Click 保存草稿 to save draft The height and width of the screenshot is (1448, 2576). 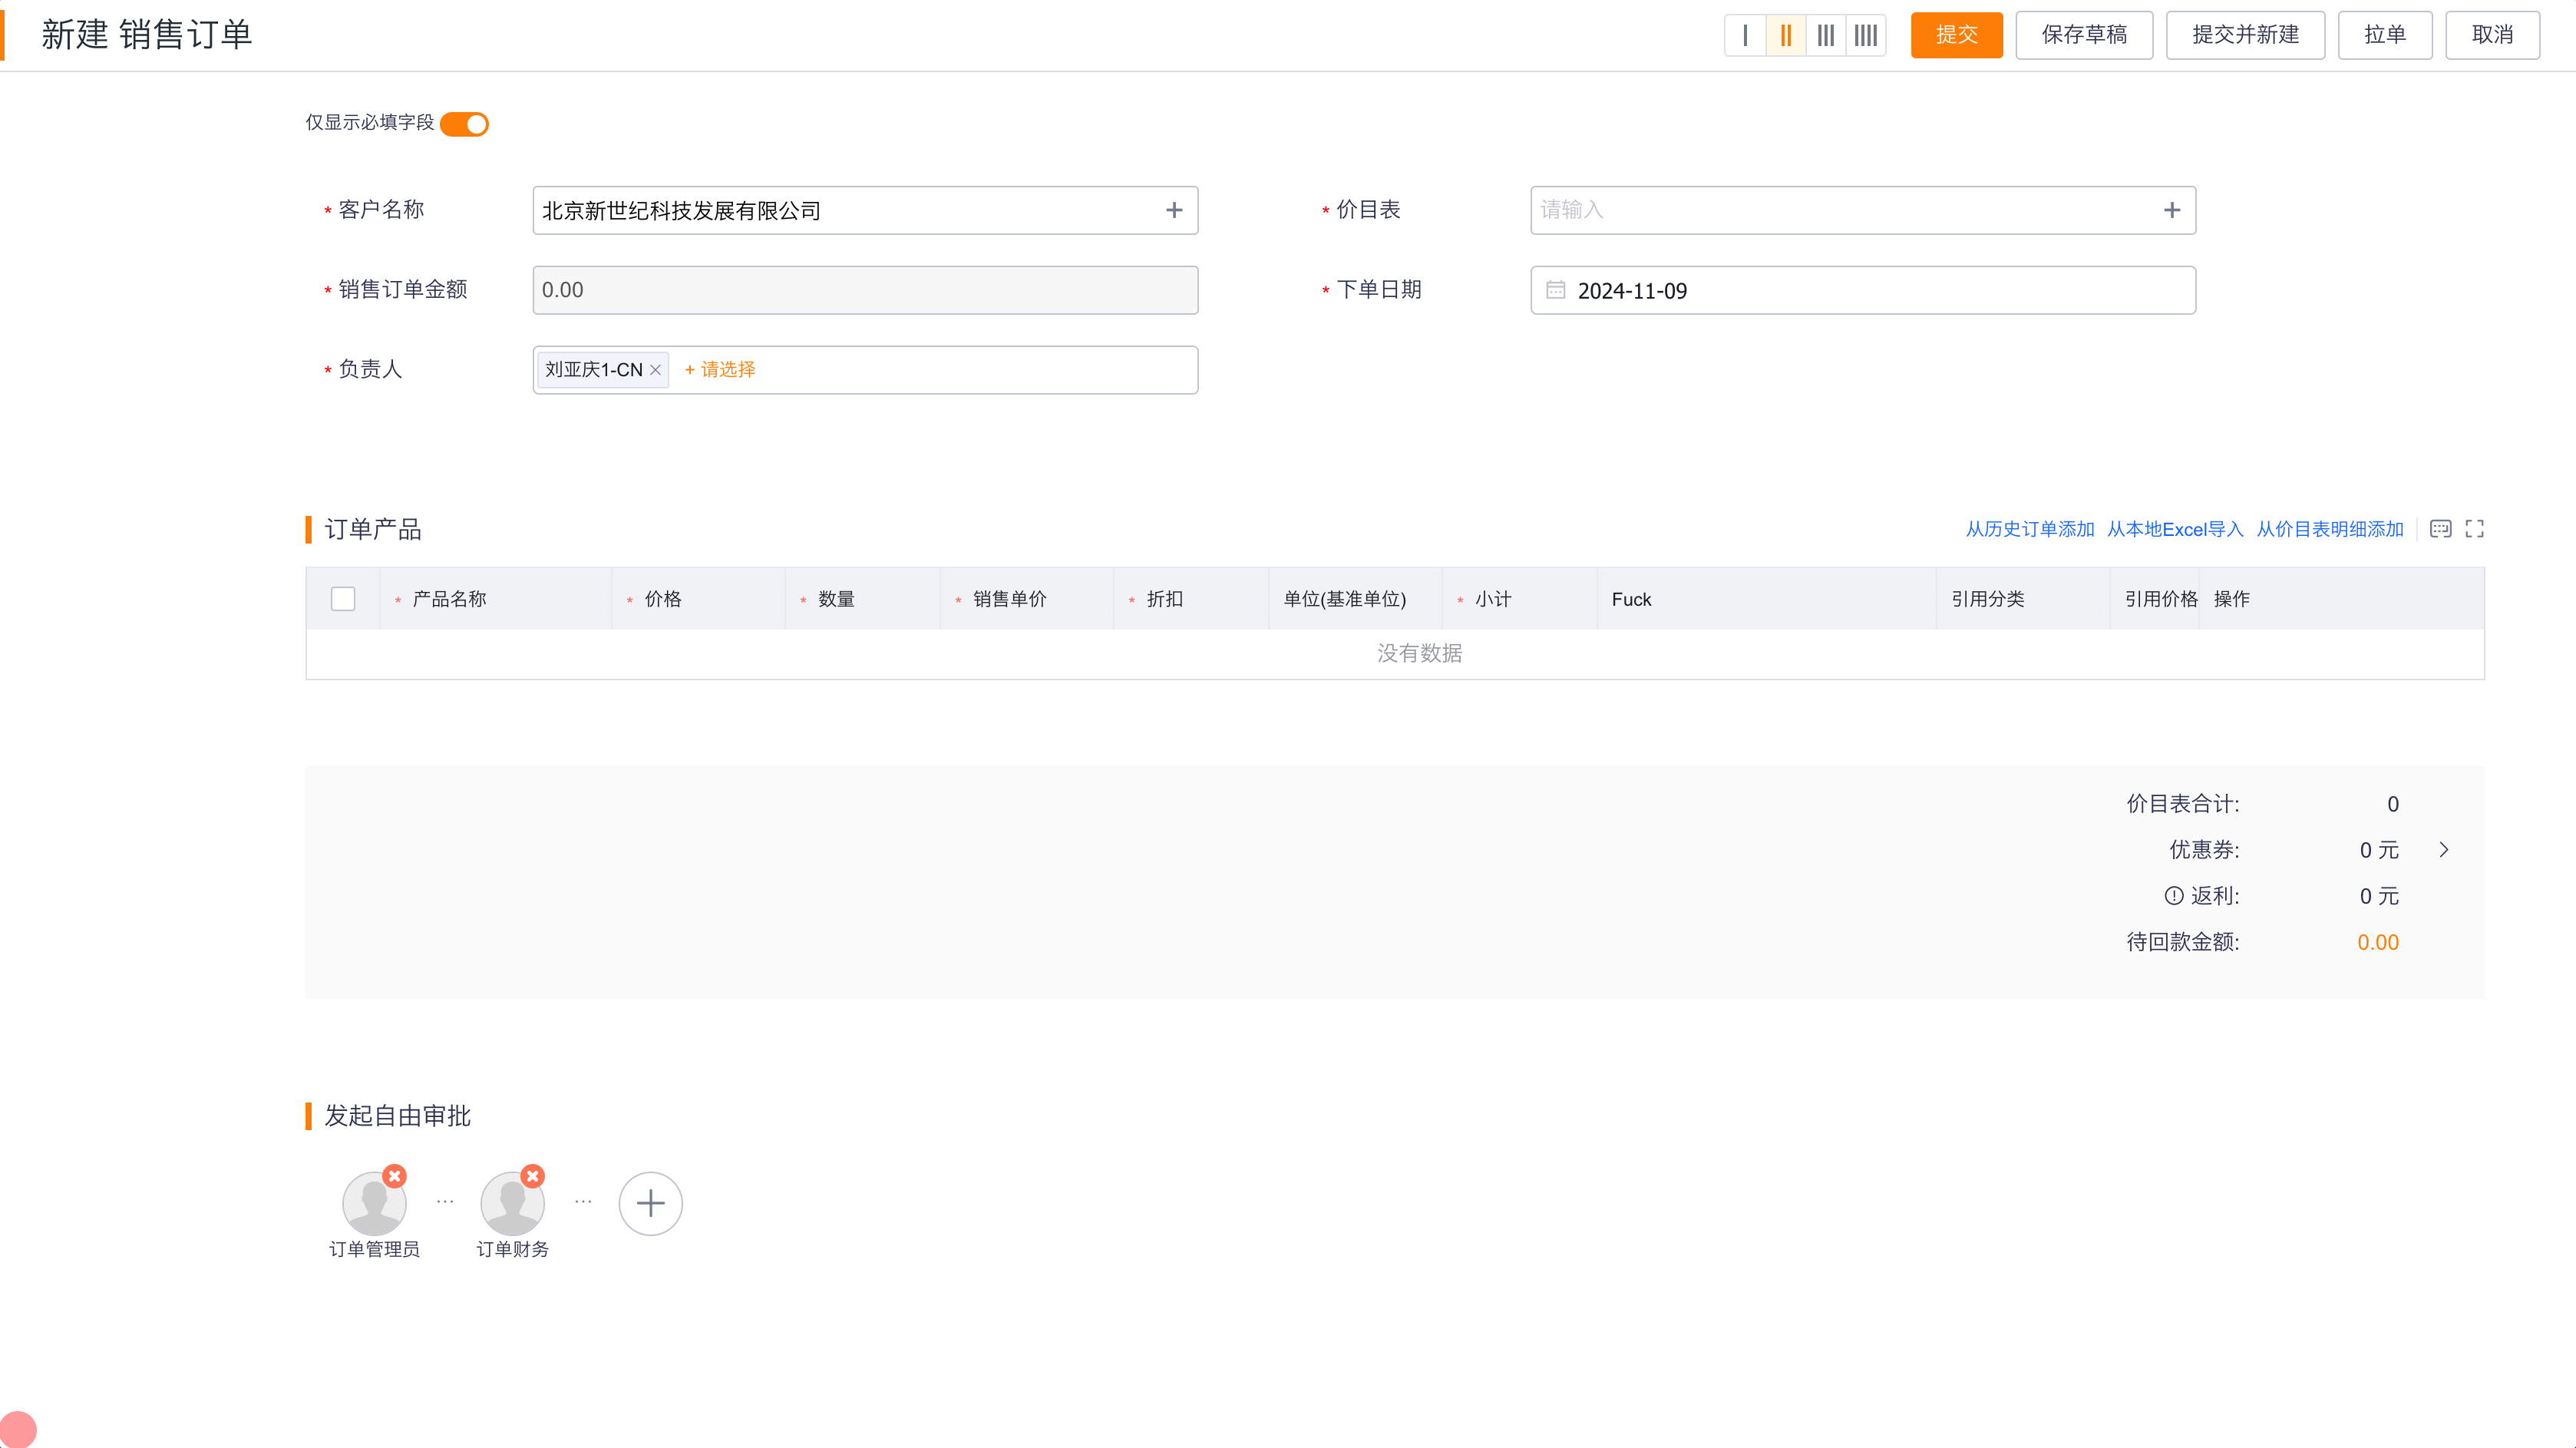tap(2084, 35)
